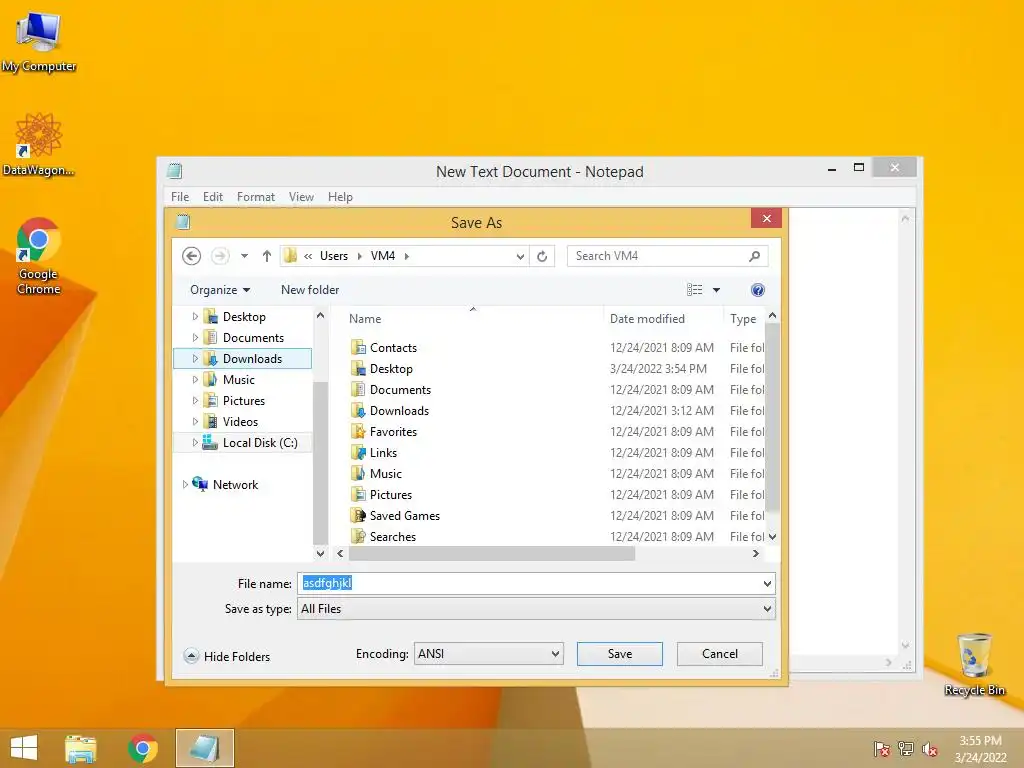Open the Organize dropdown menu
Screen dimensions: 1024x768
pos(220,290)
